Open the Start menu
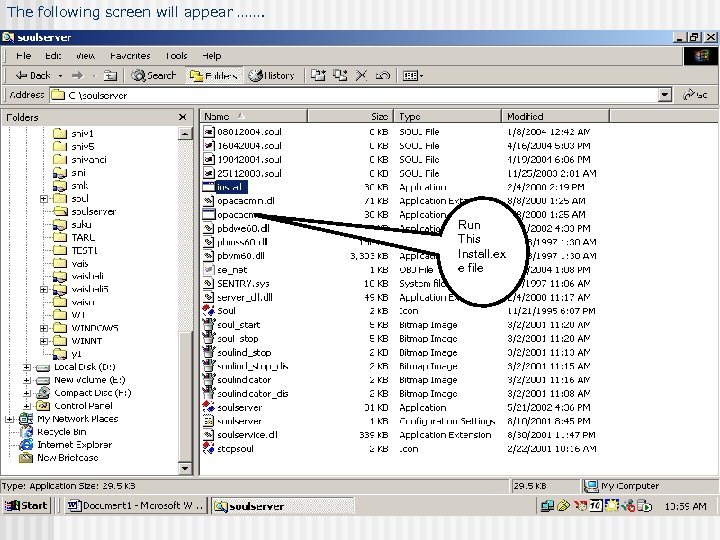This screenshot has width=720, height=540. [26, 506]
